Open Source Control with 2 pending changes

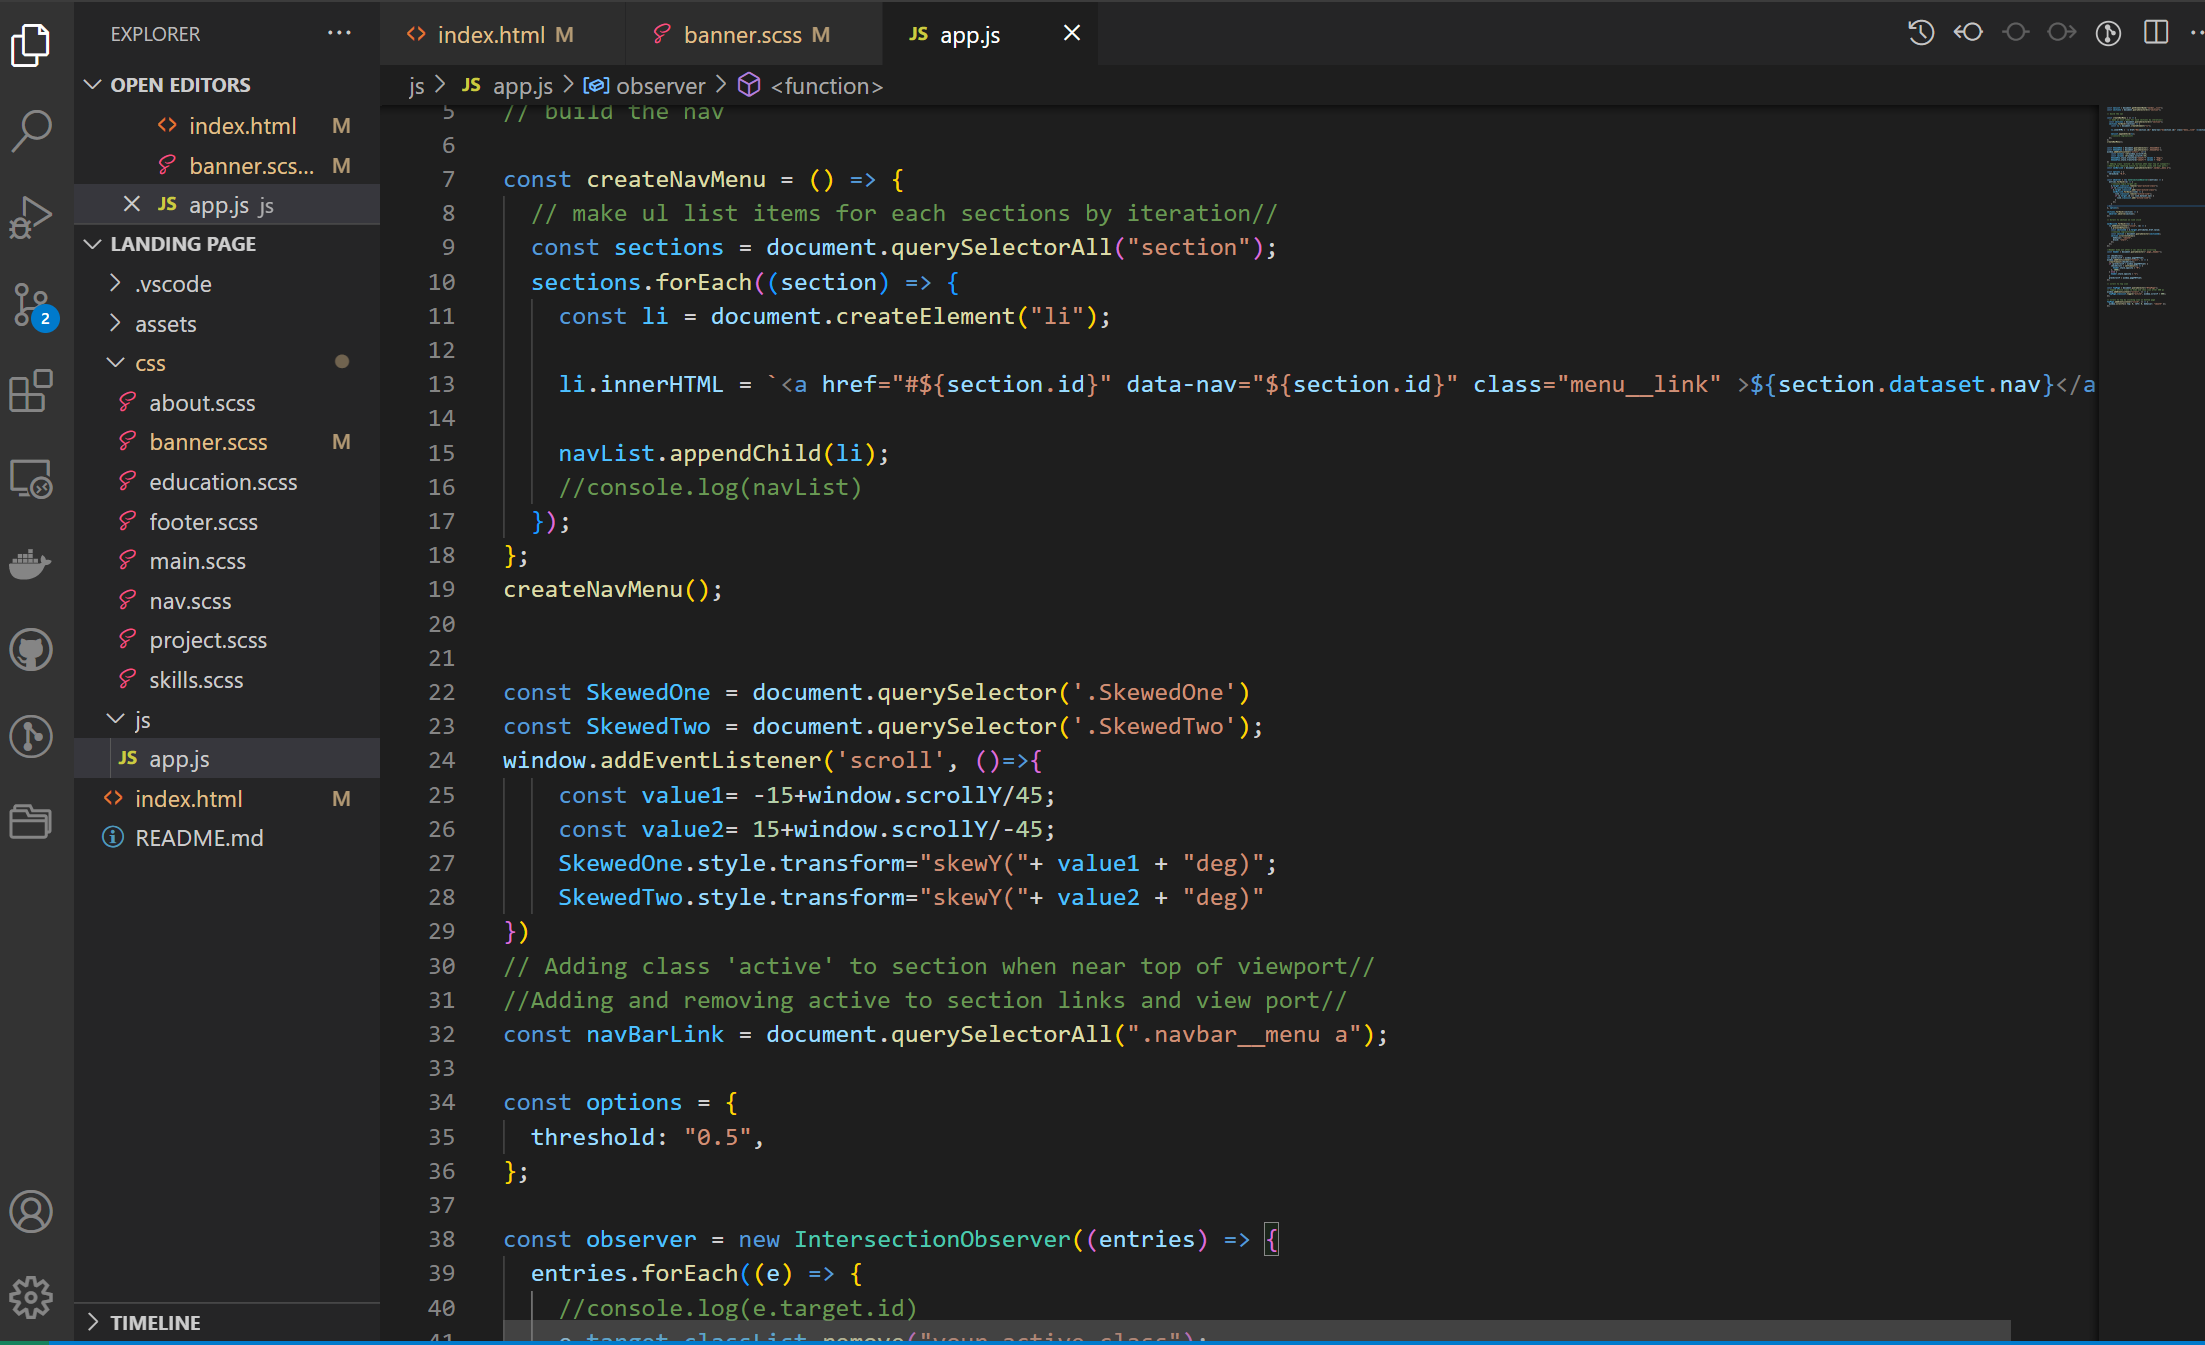tap(31, 304)
